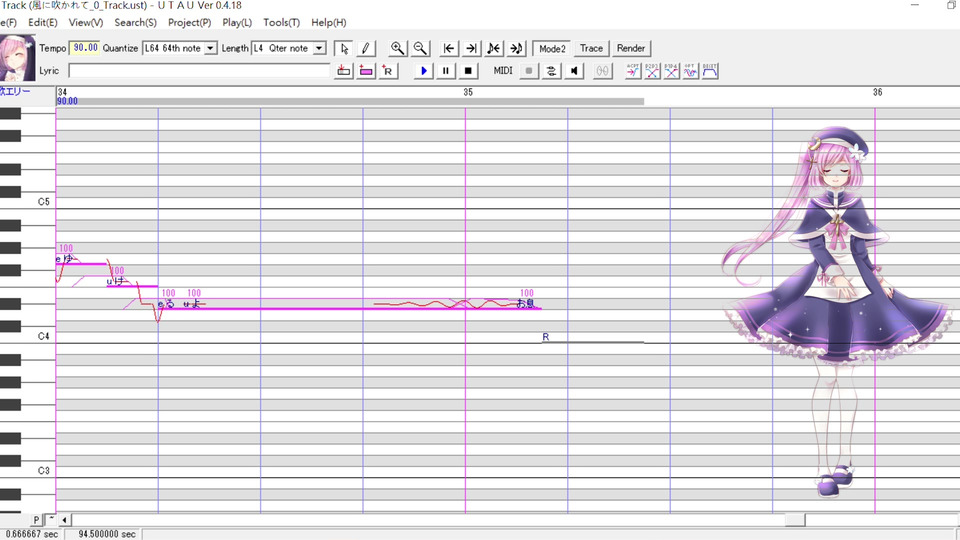
Task: Click the Render button
Action: pos(631,48)
